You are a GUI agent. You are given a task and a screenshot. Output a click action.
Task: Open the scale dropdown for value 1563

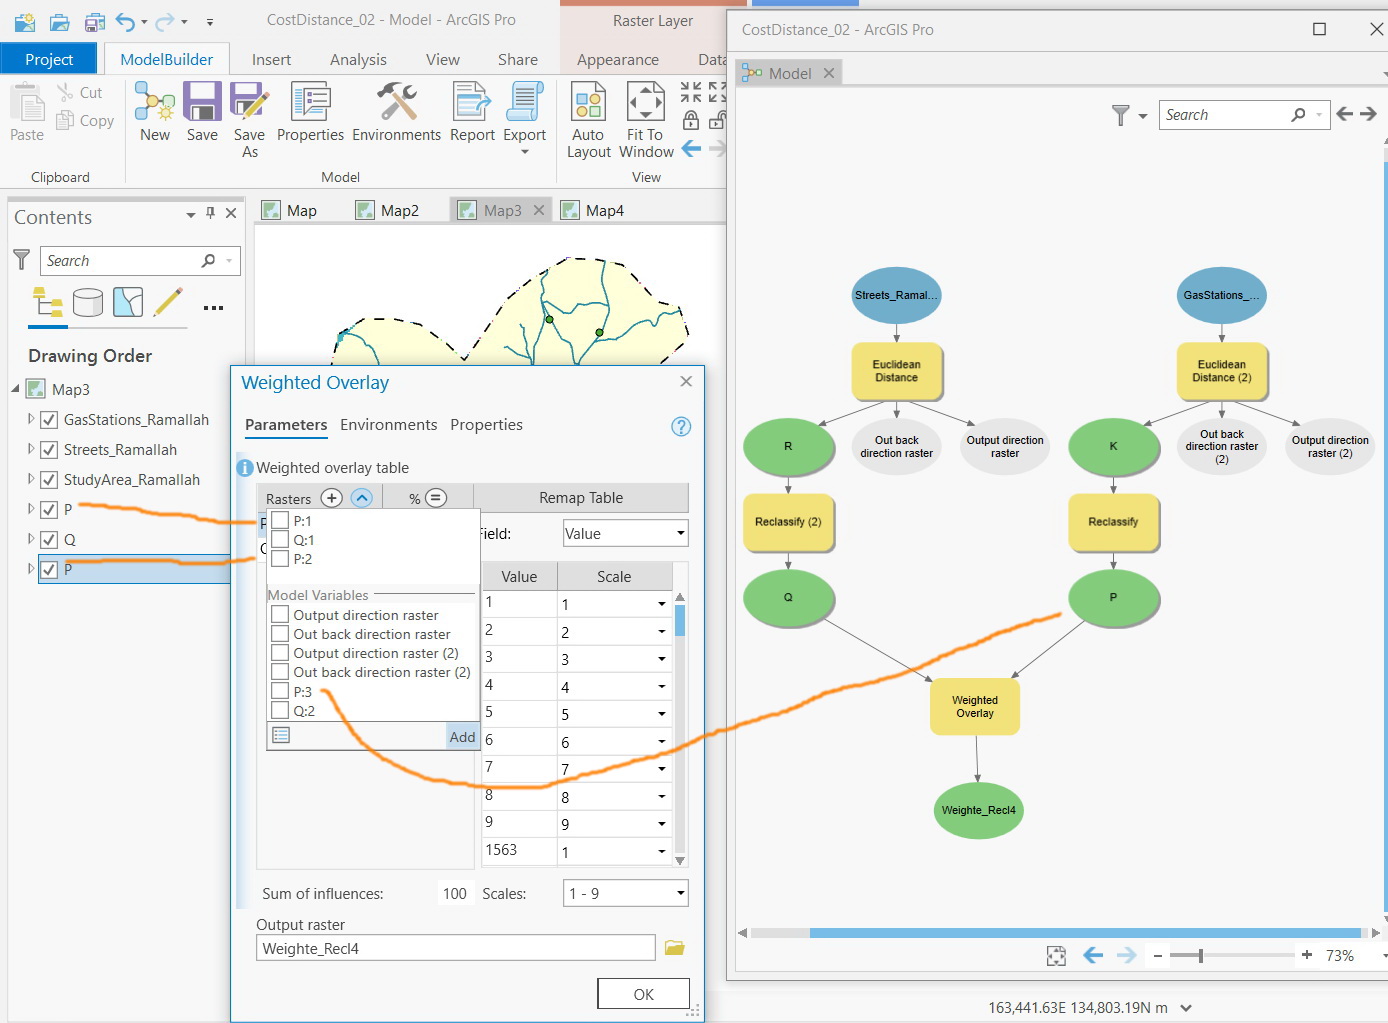(662, 853)
